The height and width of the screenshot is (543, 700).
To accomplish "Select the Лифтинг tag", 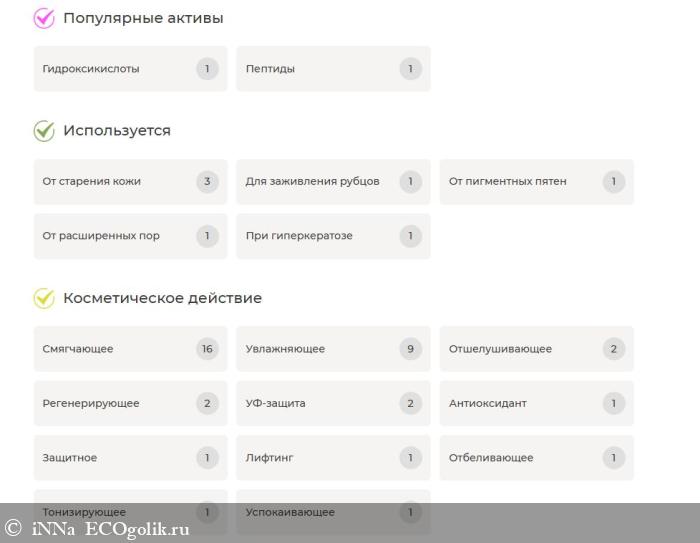I will pos(333,458).
